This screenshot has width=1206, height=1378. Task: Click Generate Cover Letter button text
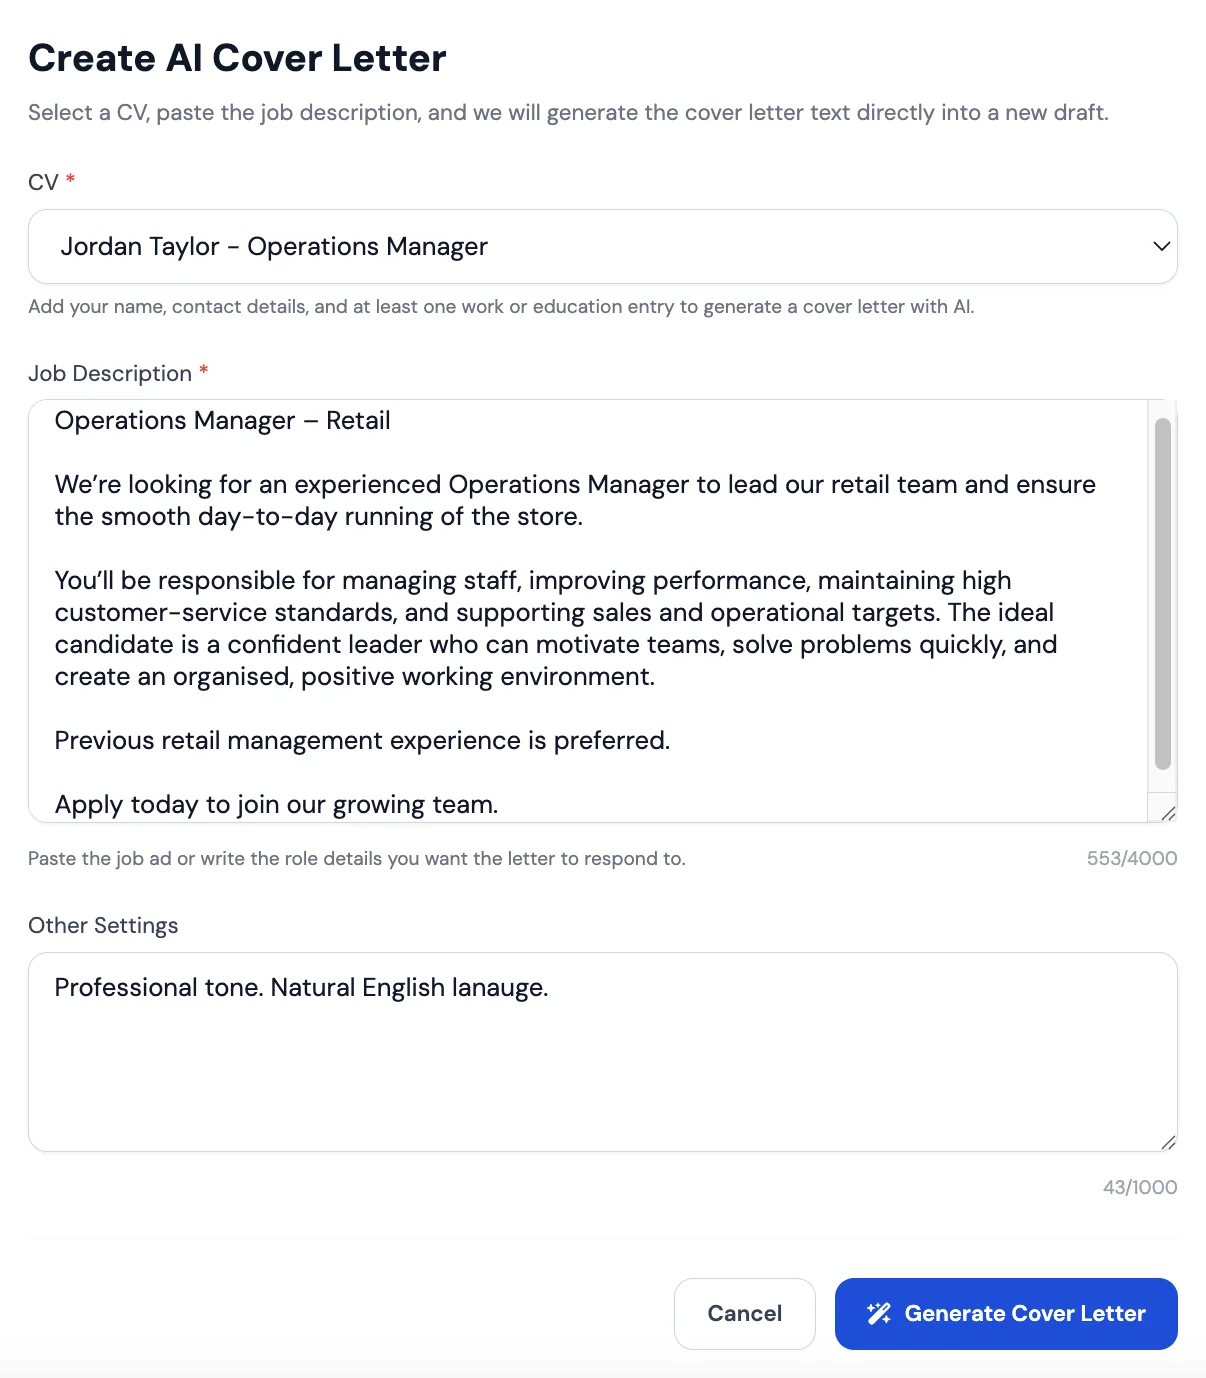pos(1025,1313)
